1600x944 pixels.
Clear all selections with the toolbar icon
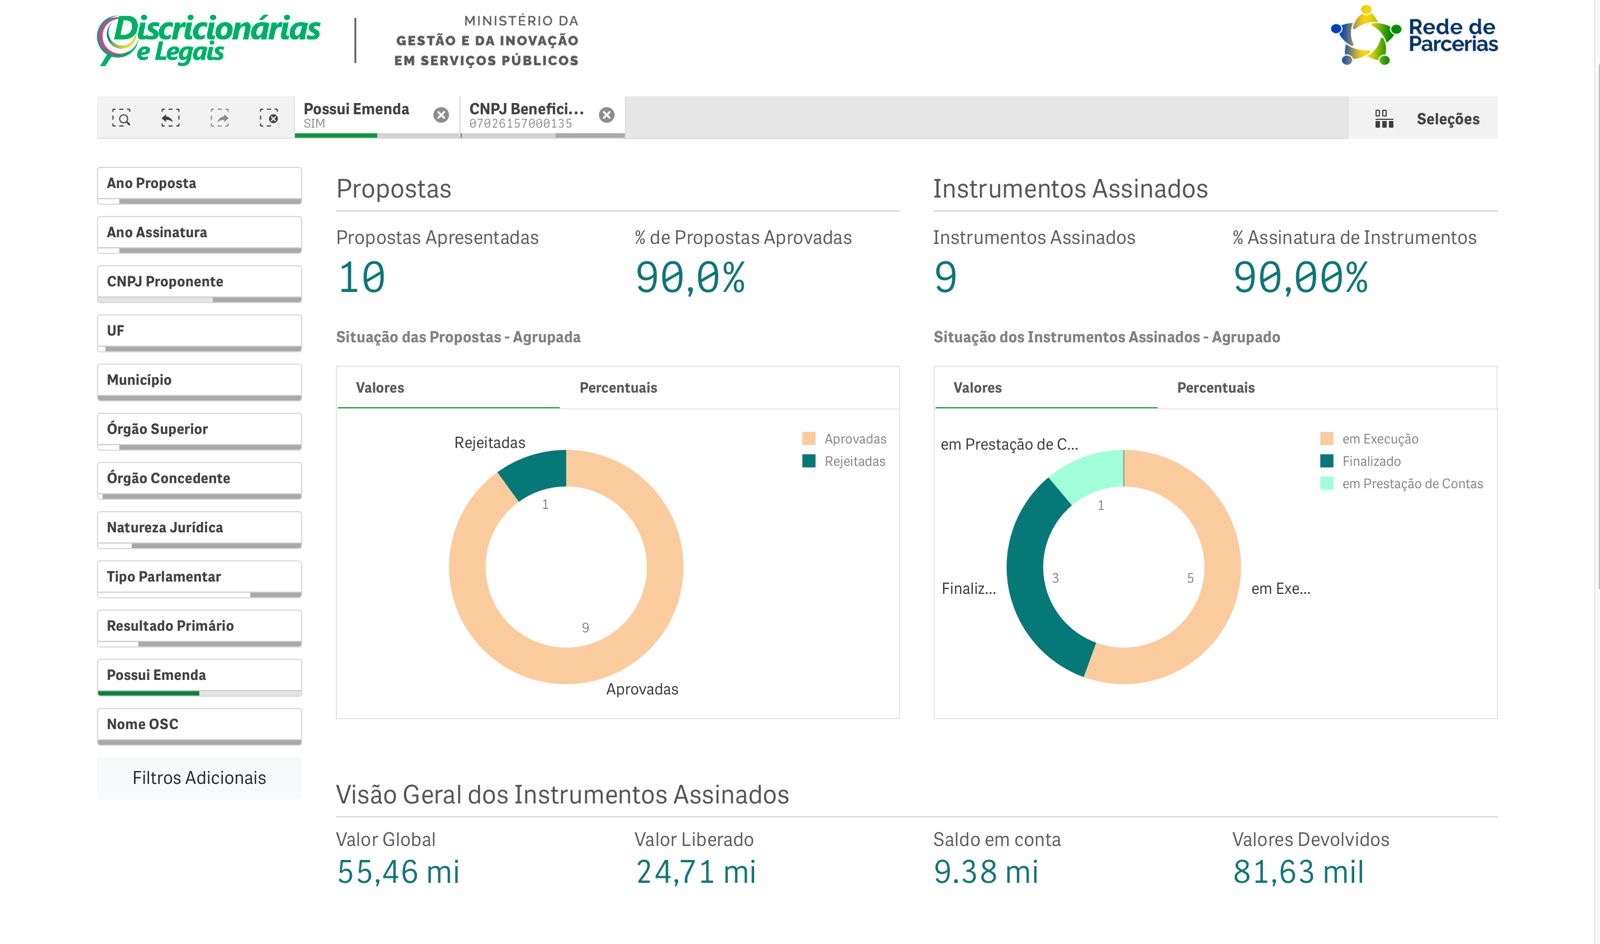[269, 118]
